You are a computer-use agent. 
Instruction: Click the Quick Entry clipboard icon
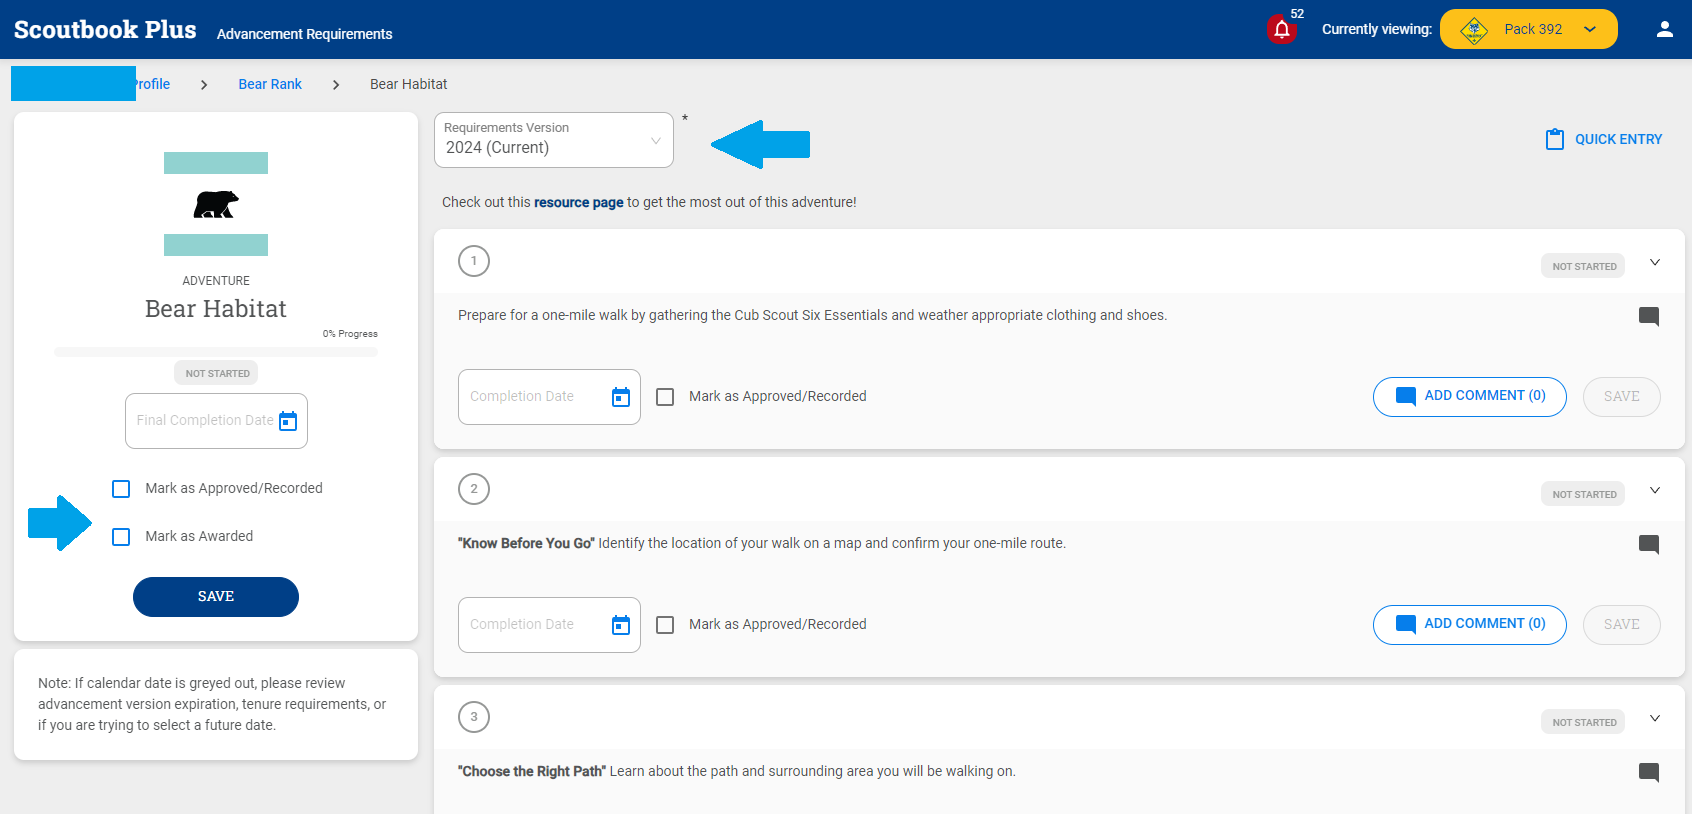coord(1555,139)
